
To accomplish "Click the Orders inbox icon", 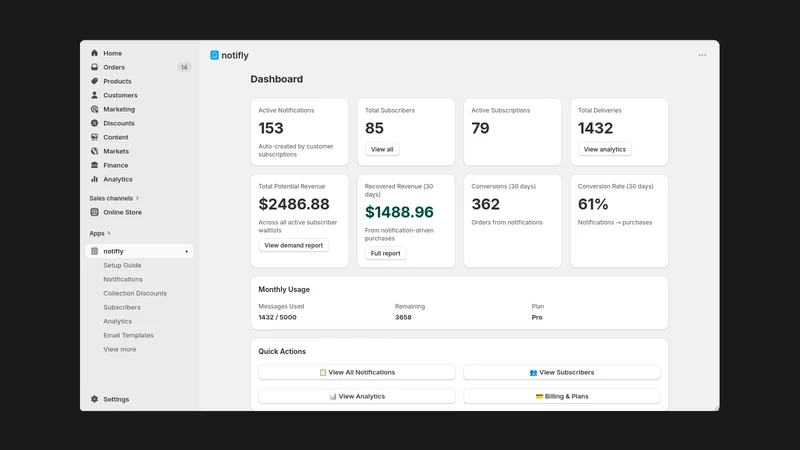I will pyautogui.click(x=94, y=67).
